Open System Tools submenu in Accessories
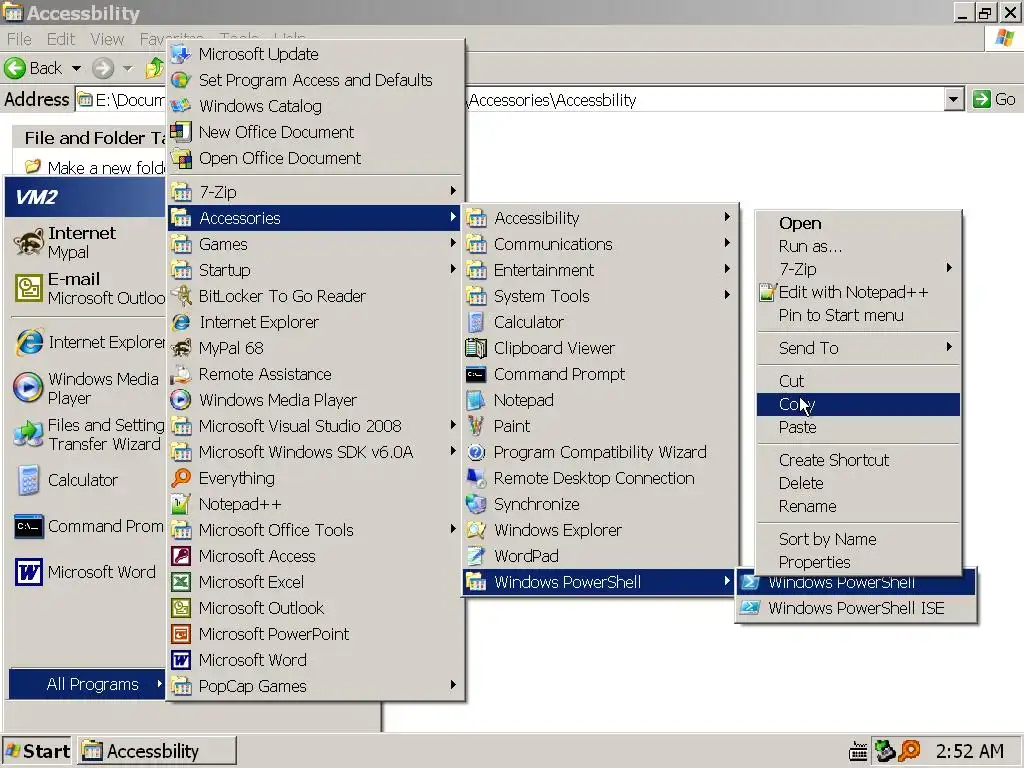The height and width of the screenshot is (768, 1024). click(x=601, y=296)
